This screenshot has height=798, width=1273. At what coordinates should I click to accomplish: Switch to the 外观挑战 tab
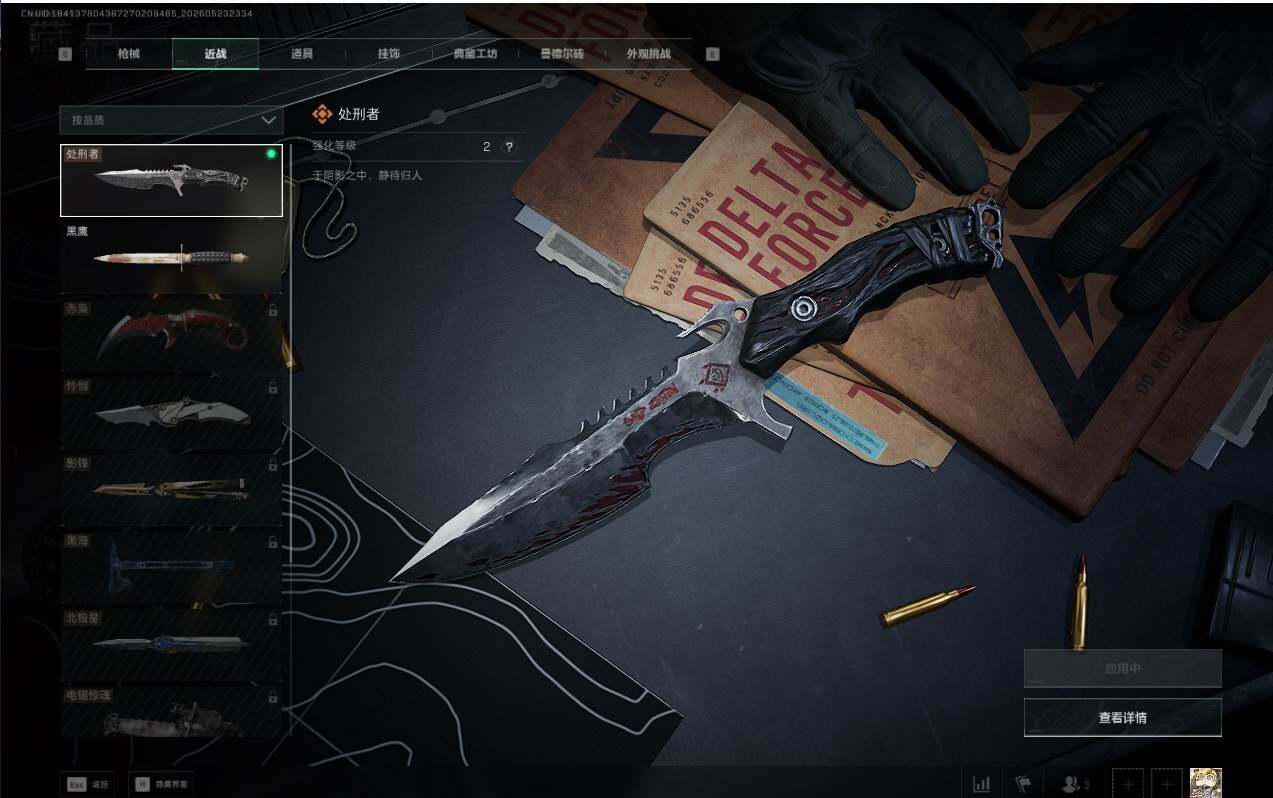coord(648,54)
